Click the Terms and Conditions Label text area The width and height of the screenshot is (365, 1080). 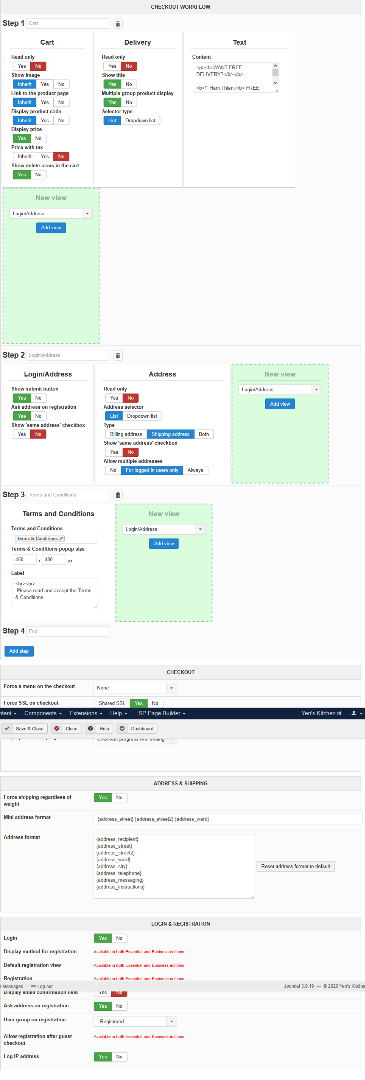pos(54,593)
